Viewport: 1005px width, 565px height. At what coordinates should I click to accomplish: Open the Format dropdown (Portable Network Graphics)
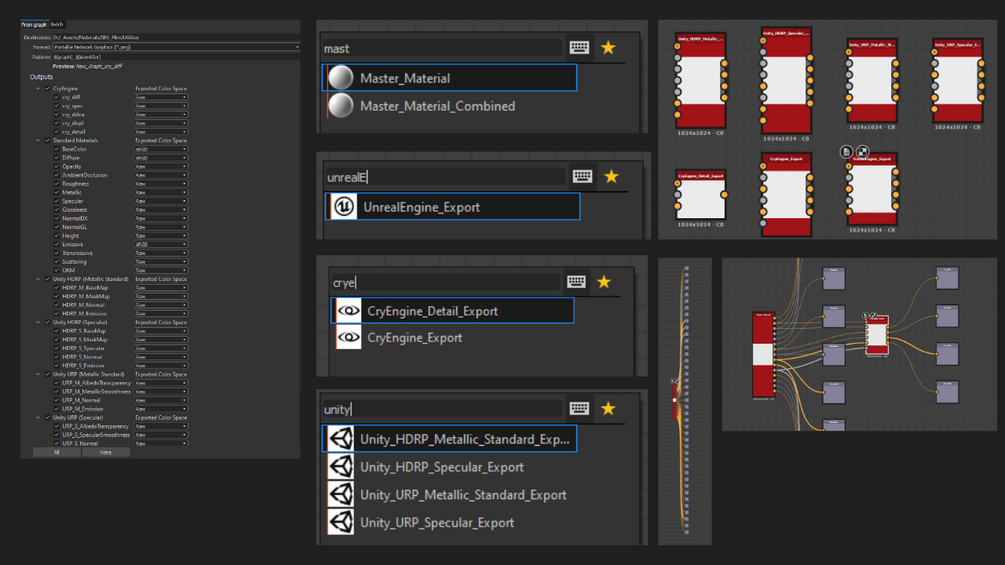176,47
